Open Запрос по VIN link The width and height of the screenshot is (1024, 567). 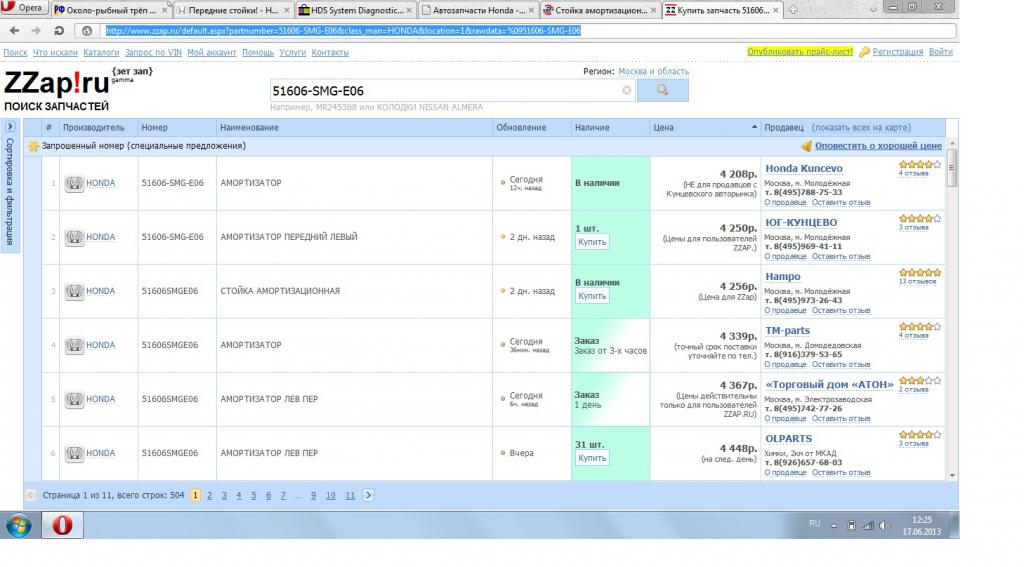[x=153, y=52]
